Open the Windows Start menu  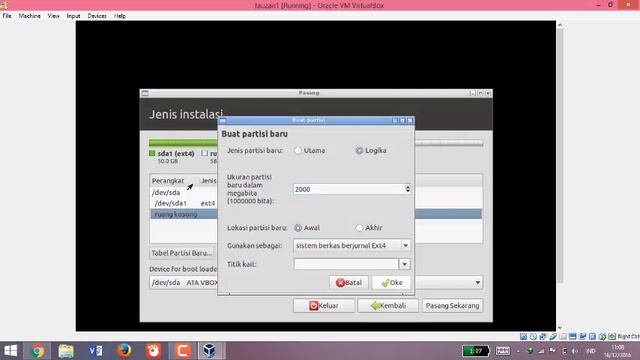(x=11, y=351)
